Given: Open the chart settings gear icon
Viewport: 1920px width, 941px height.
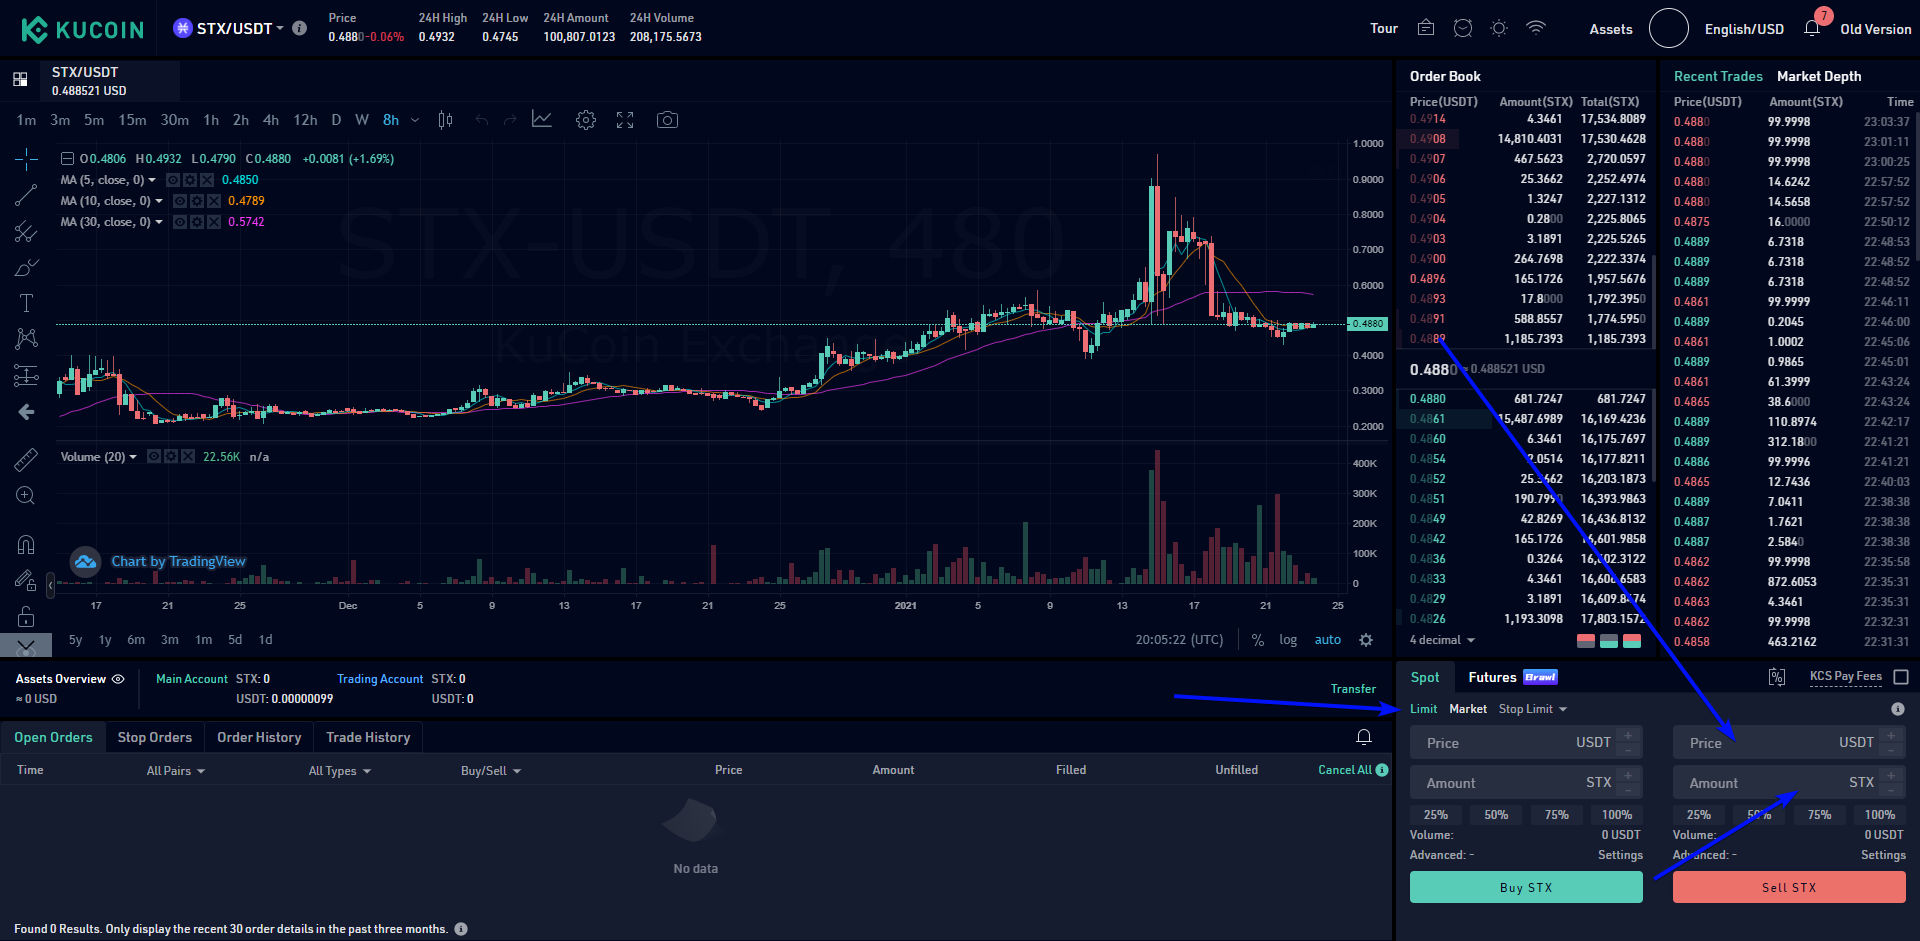Looking at the screenshot, I should click(586, 120).
